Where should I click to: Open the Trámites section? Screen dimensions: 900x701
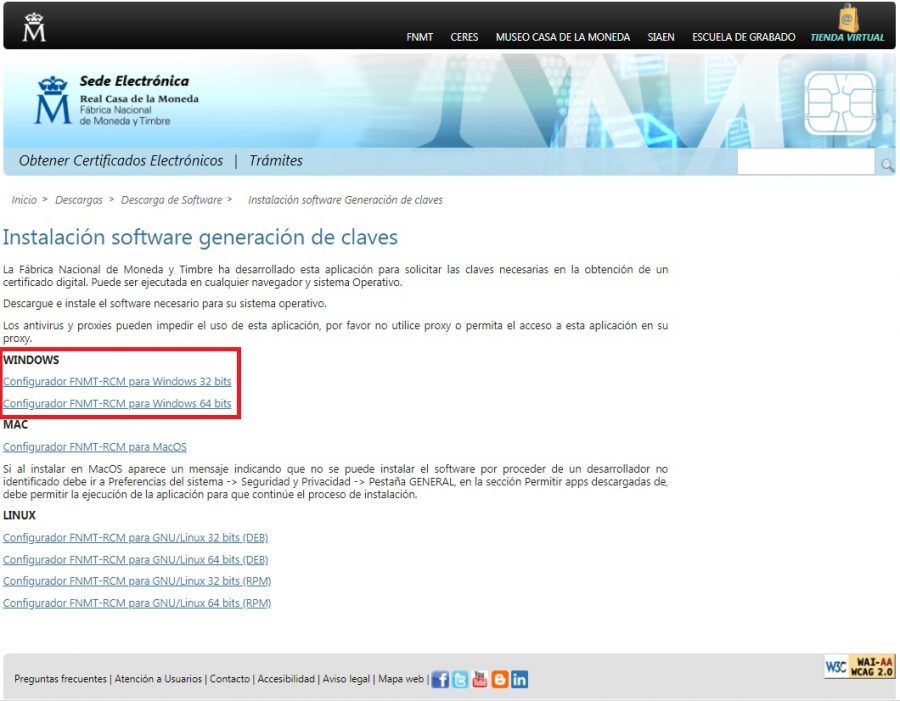pyautogui.click(x=277, y=160)
